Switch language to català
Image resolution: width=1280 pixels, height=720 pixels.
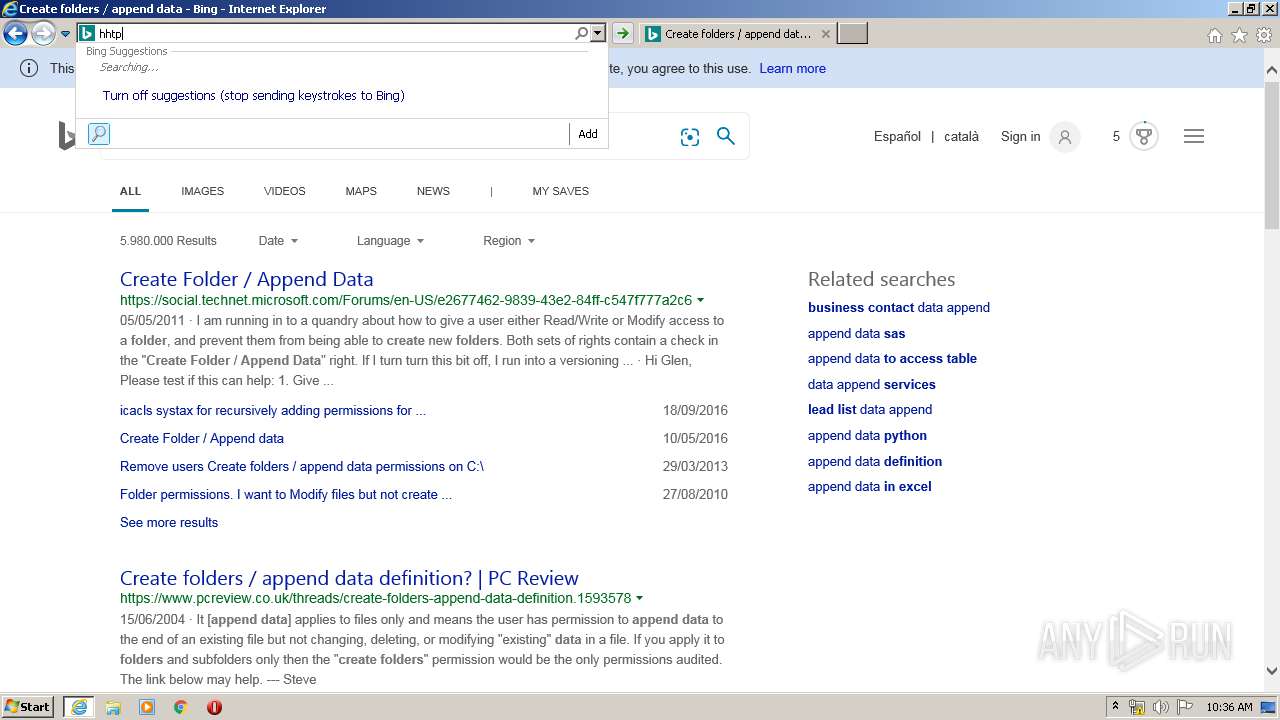[x=961, y=137]
